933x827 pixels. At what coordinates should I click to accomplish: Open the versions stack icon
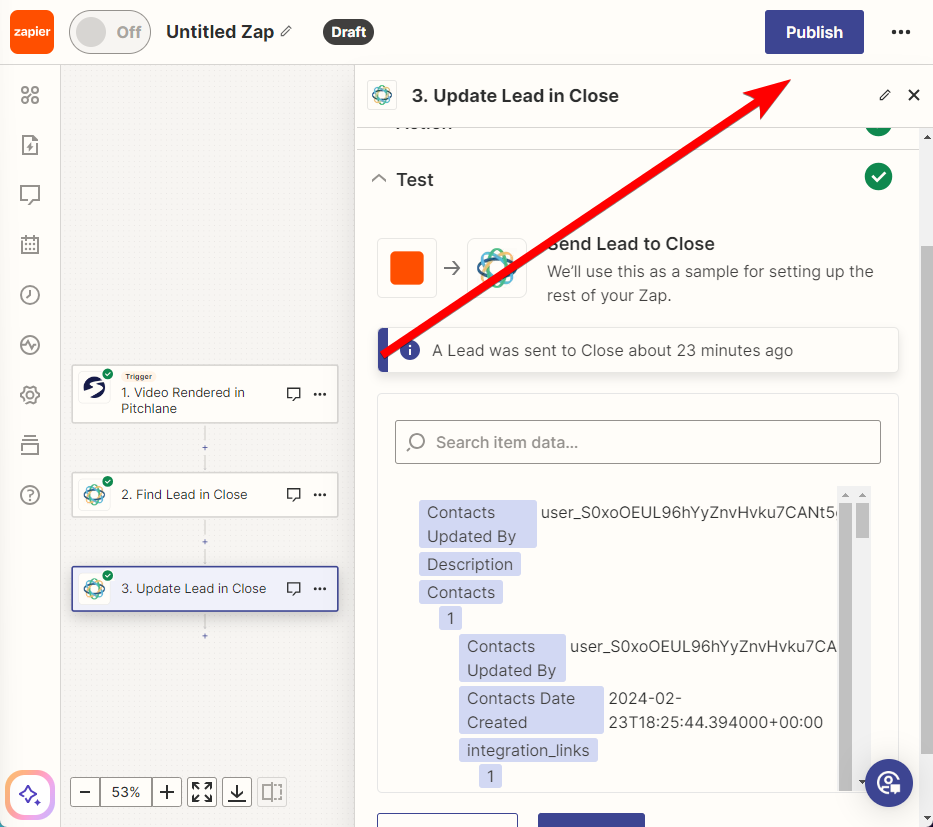[x=30, y=444]
